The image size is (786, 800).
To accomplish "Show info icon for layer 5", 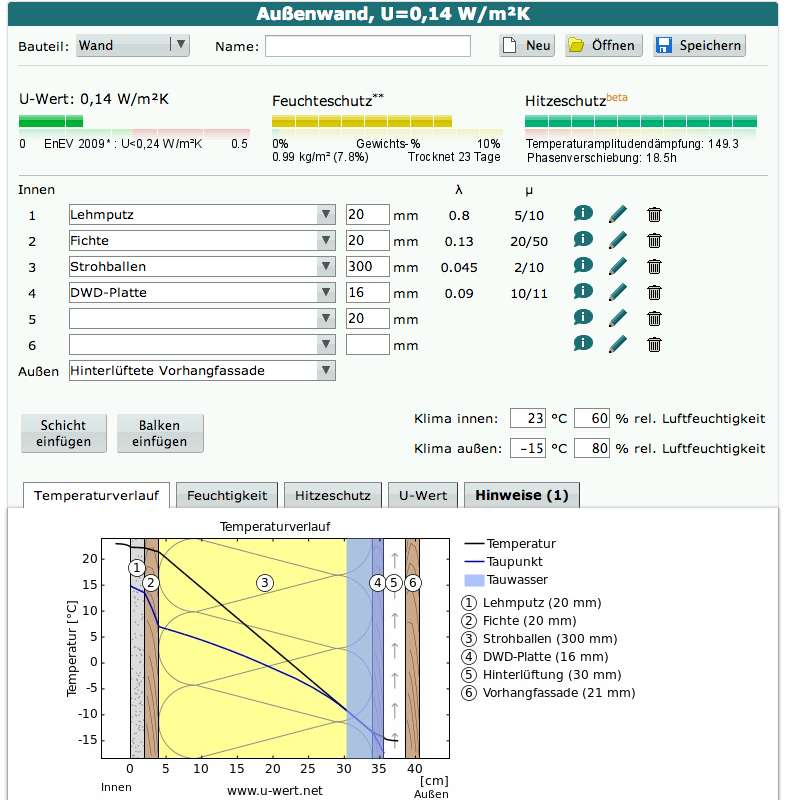I will [583, 317].
